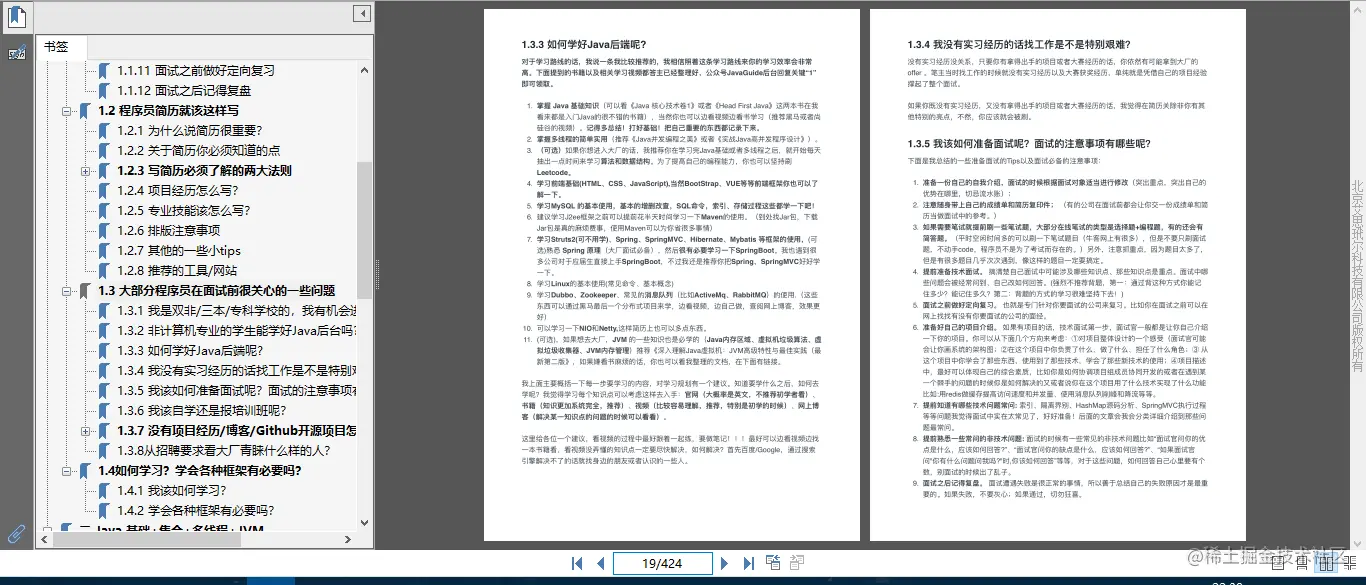The image size is (1366, 585).
Task: Open bookmark 1.3.7 没有项目经历/博客/Github
Action: pyautogui.click(x=237, y=431)
